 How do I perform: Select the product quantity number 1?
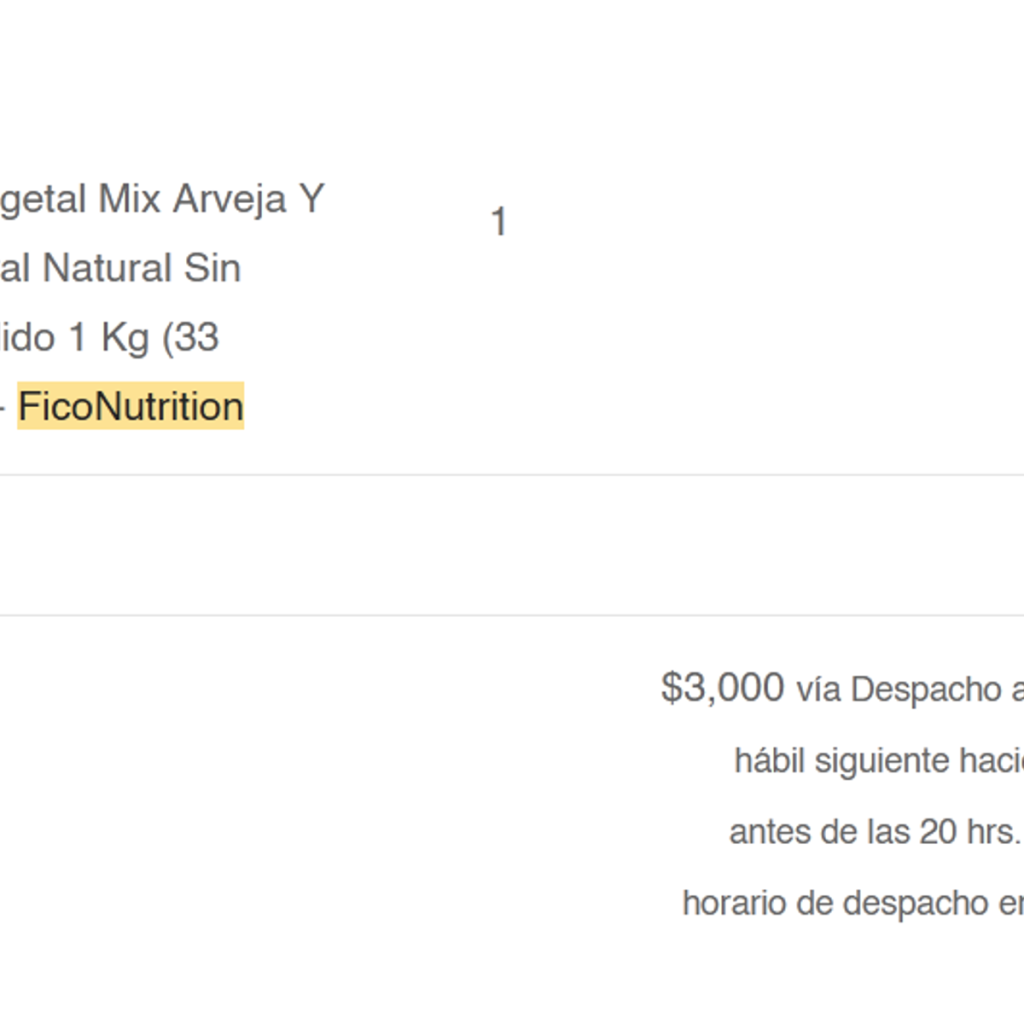pos(499,221)
